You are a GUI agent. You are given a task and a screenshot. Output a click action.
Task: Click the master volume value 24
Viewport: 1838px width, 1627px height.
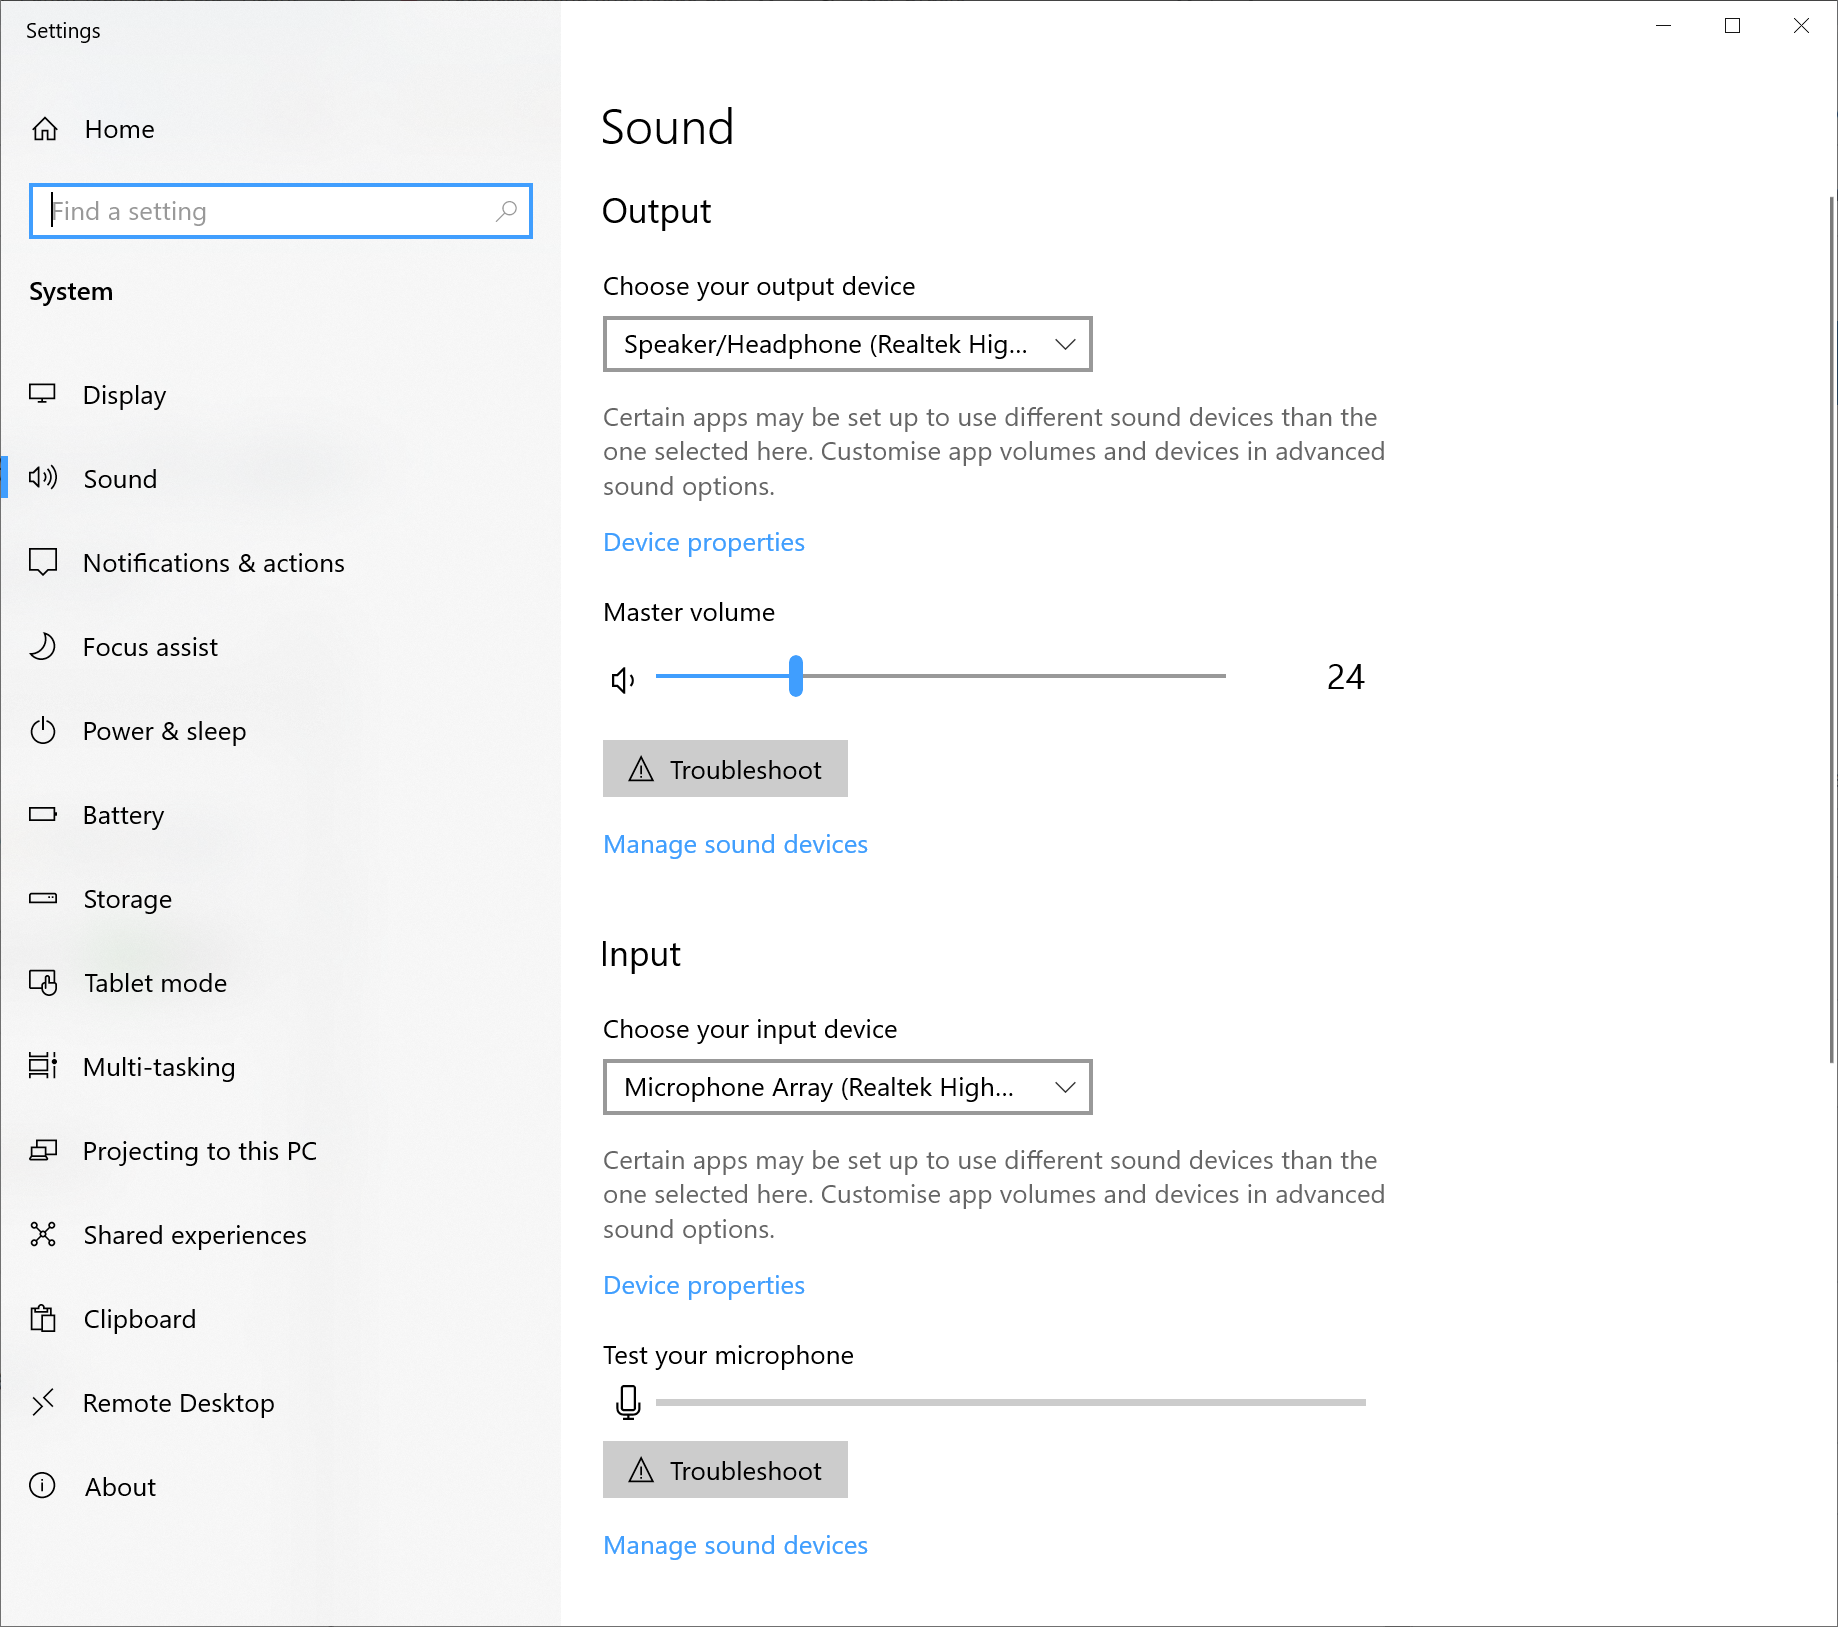1345,677
